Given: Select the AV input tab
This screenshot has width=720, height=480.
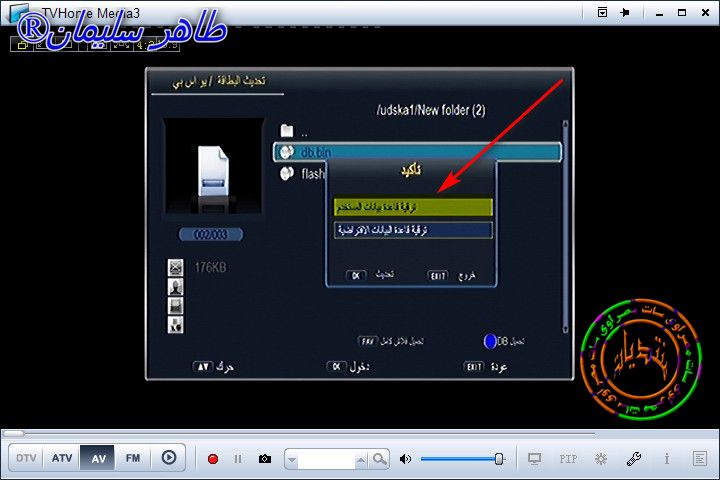Looking at the screenshot, I should [98, 458].
